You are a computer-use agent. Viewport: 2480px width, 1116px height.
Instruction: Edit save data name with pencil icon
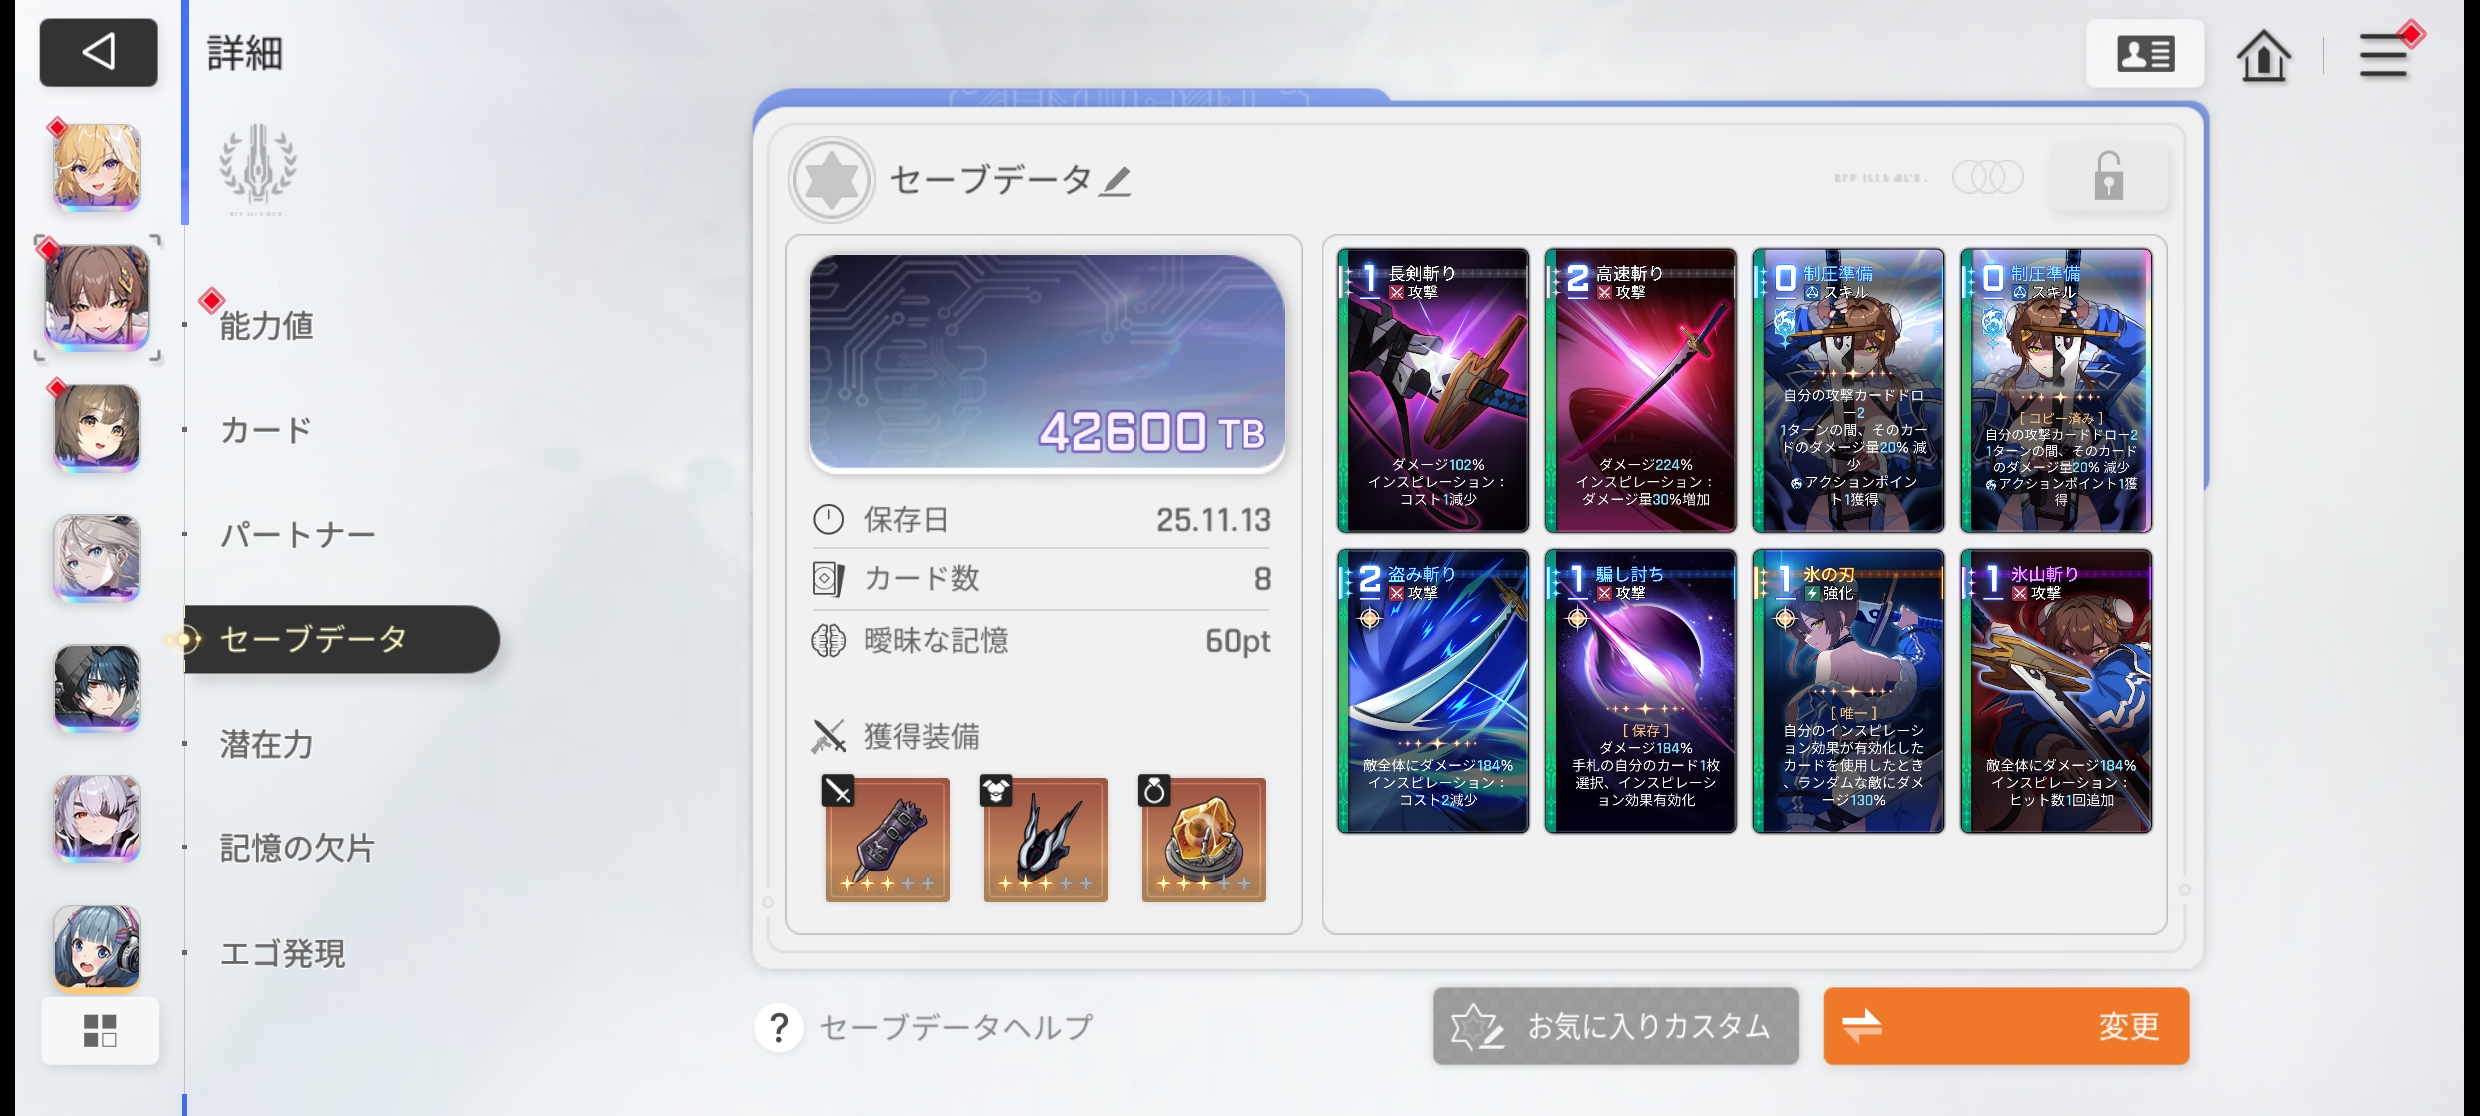[x=1116, y=181]
